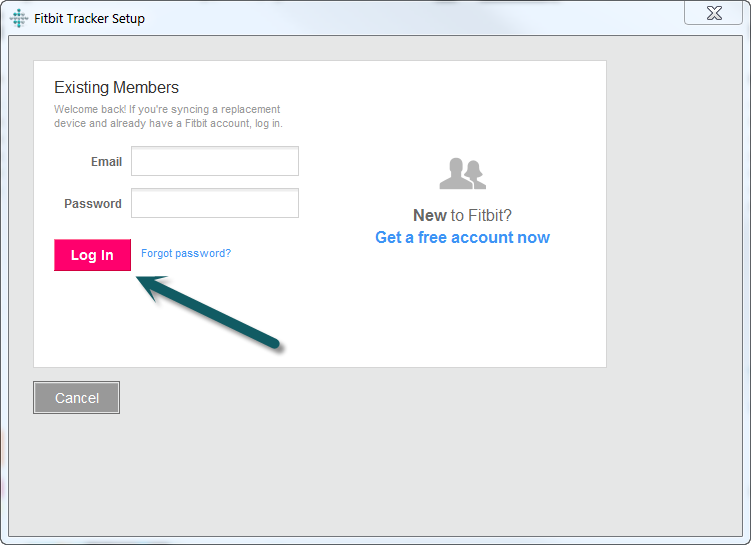Follow the Get a free account now link
The height and width of the screenshot is (545, 751).
[x=462, y=238]
